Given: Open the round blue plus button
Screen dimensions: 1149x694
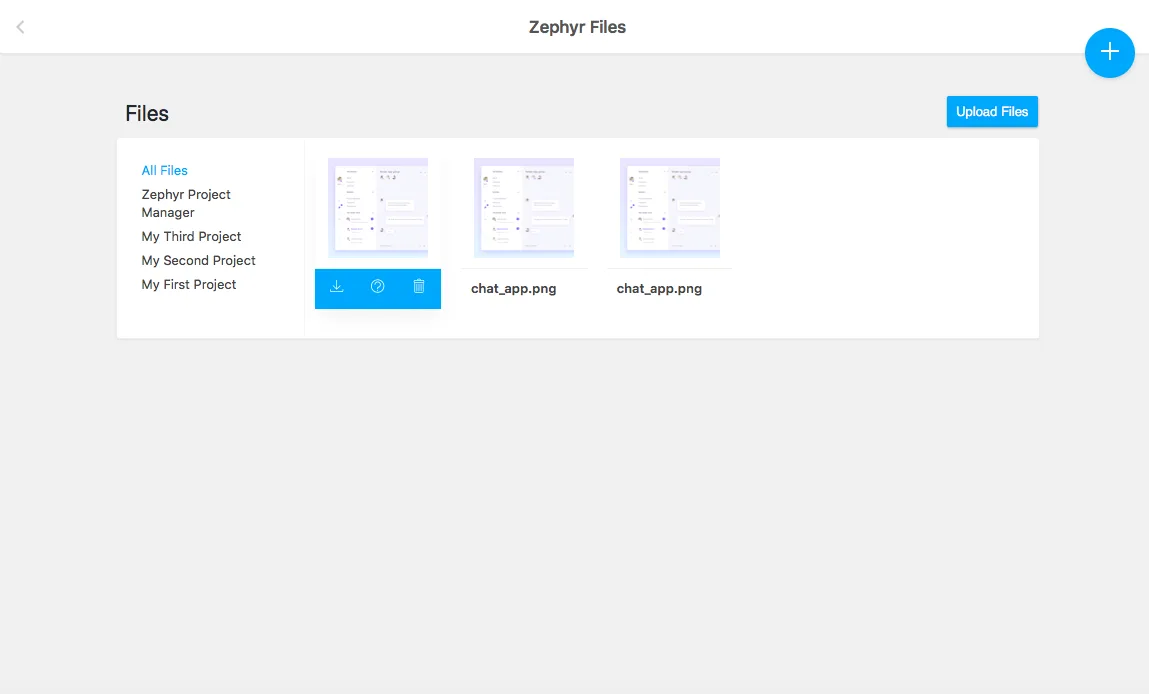Looking at the screenshot, I should [x=1109, y=53].
